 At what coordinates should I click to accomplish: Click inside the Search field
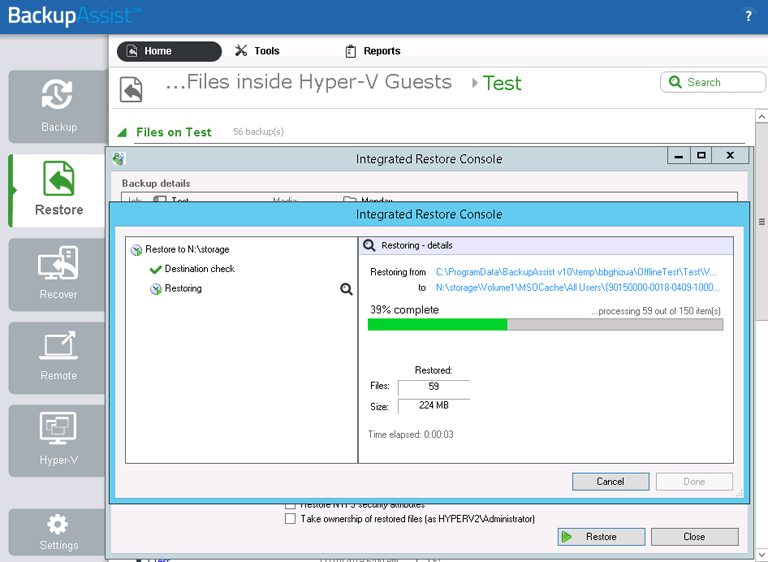click(712, 82)
